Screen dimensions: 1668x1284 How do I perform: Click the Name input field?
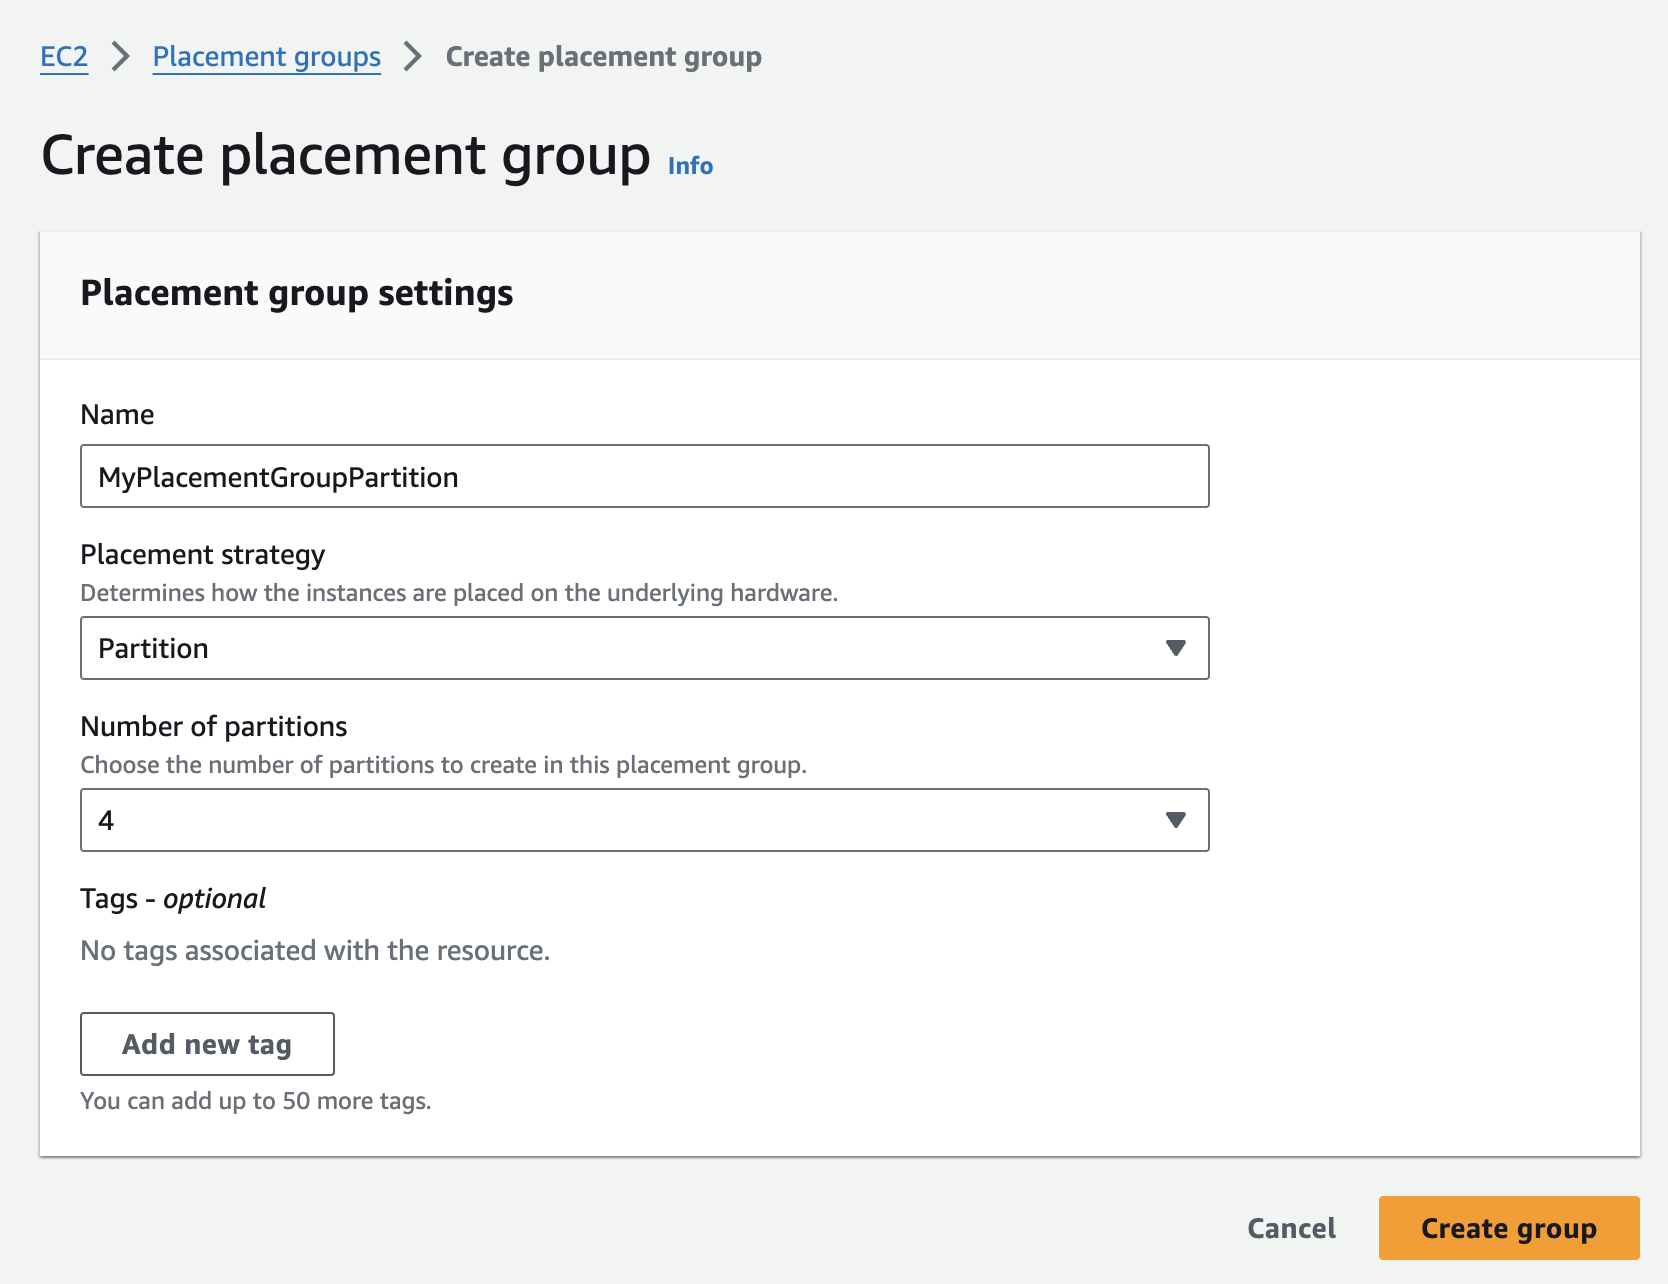tap(644, 477)
